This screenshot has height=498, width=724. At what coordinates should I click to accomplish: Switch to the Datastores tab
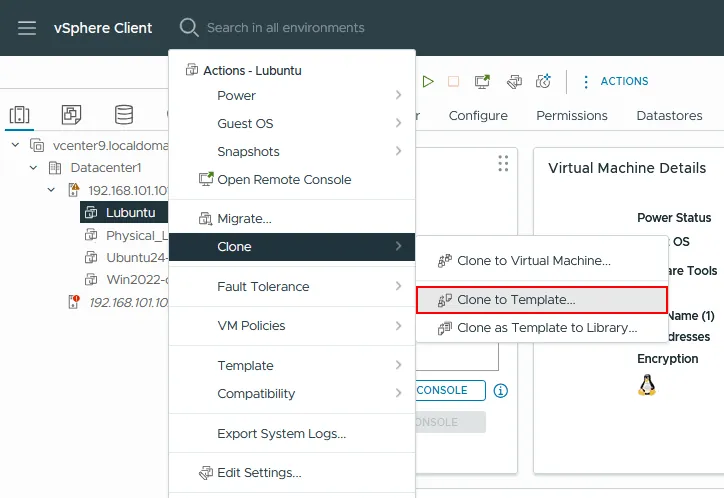pyautogui.click(x=669, y=115)
